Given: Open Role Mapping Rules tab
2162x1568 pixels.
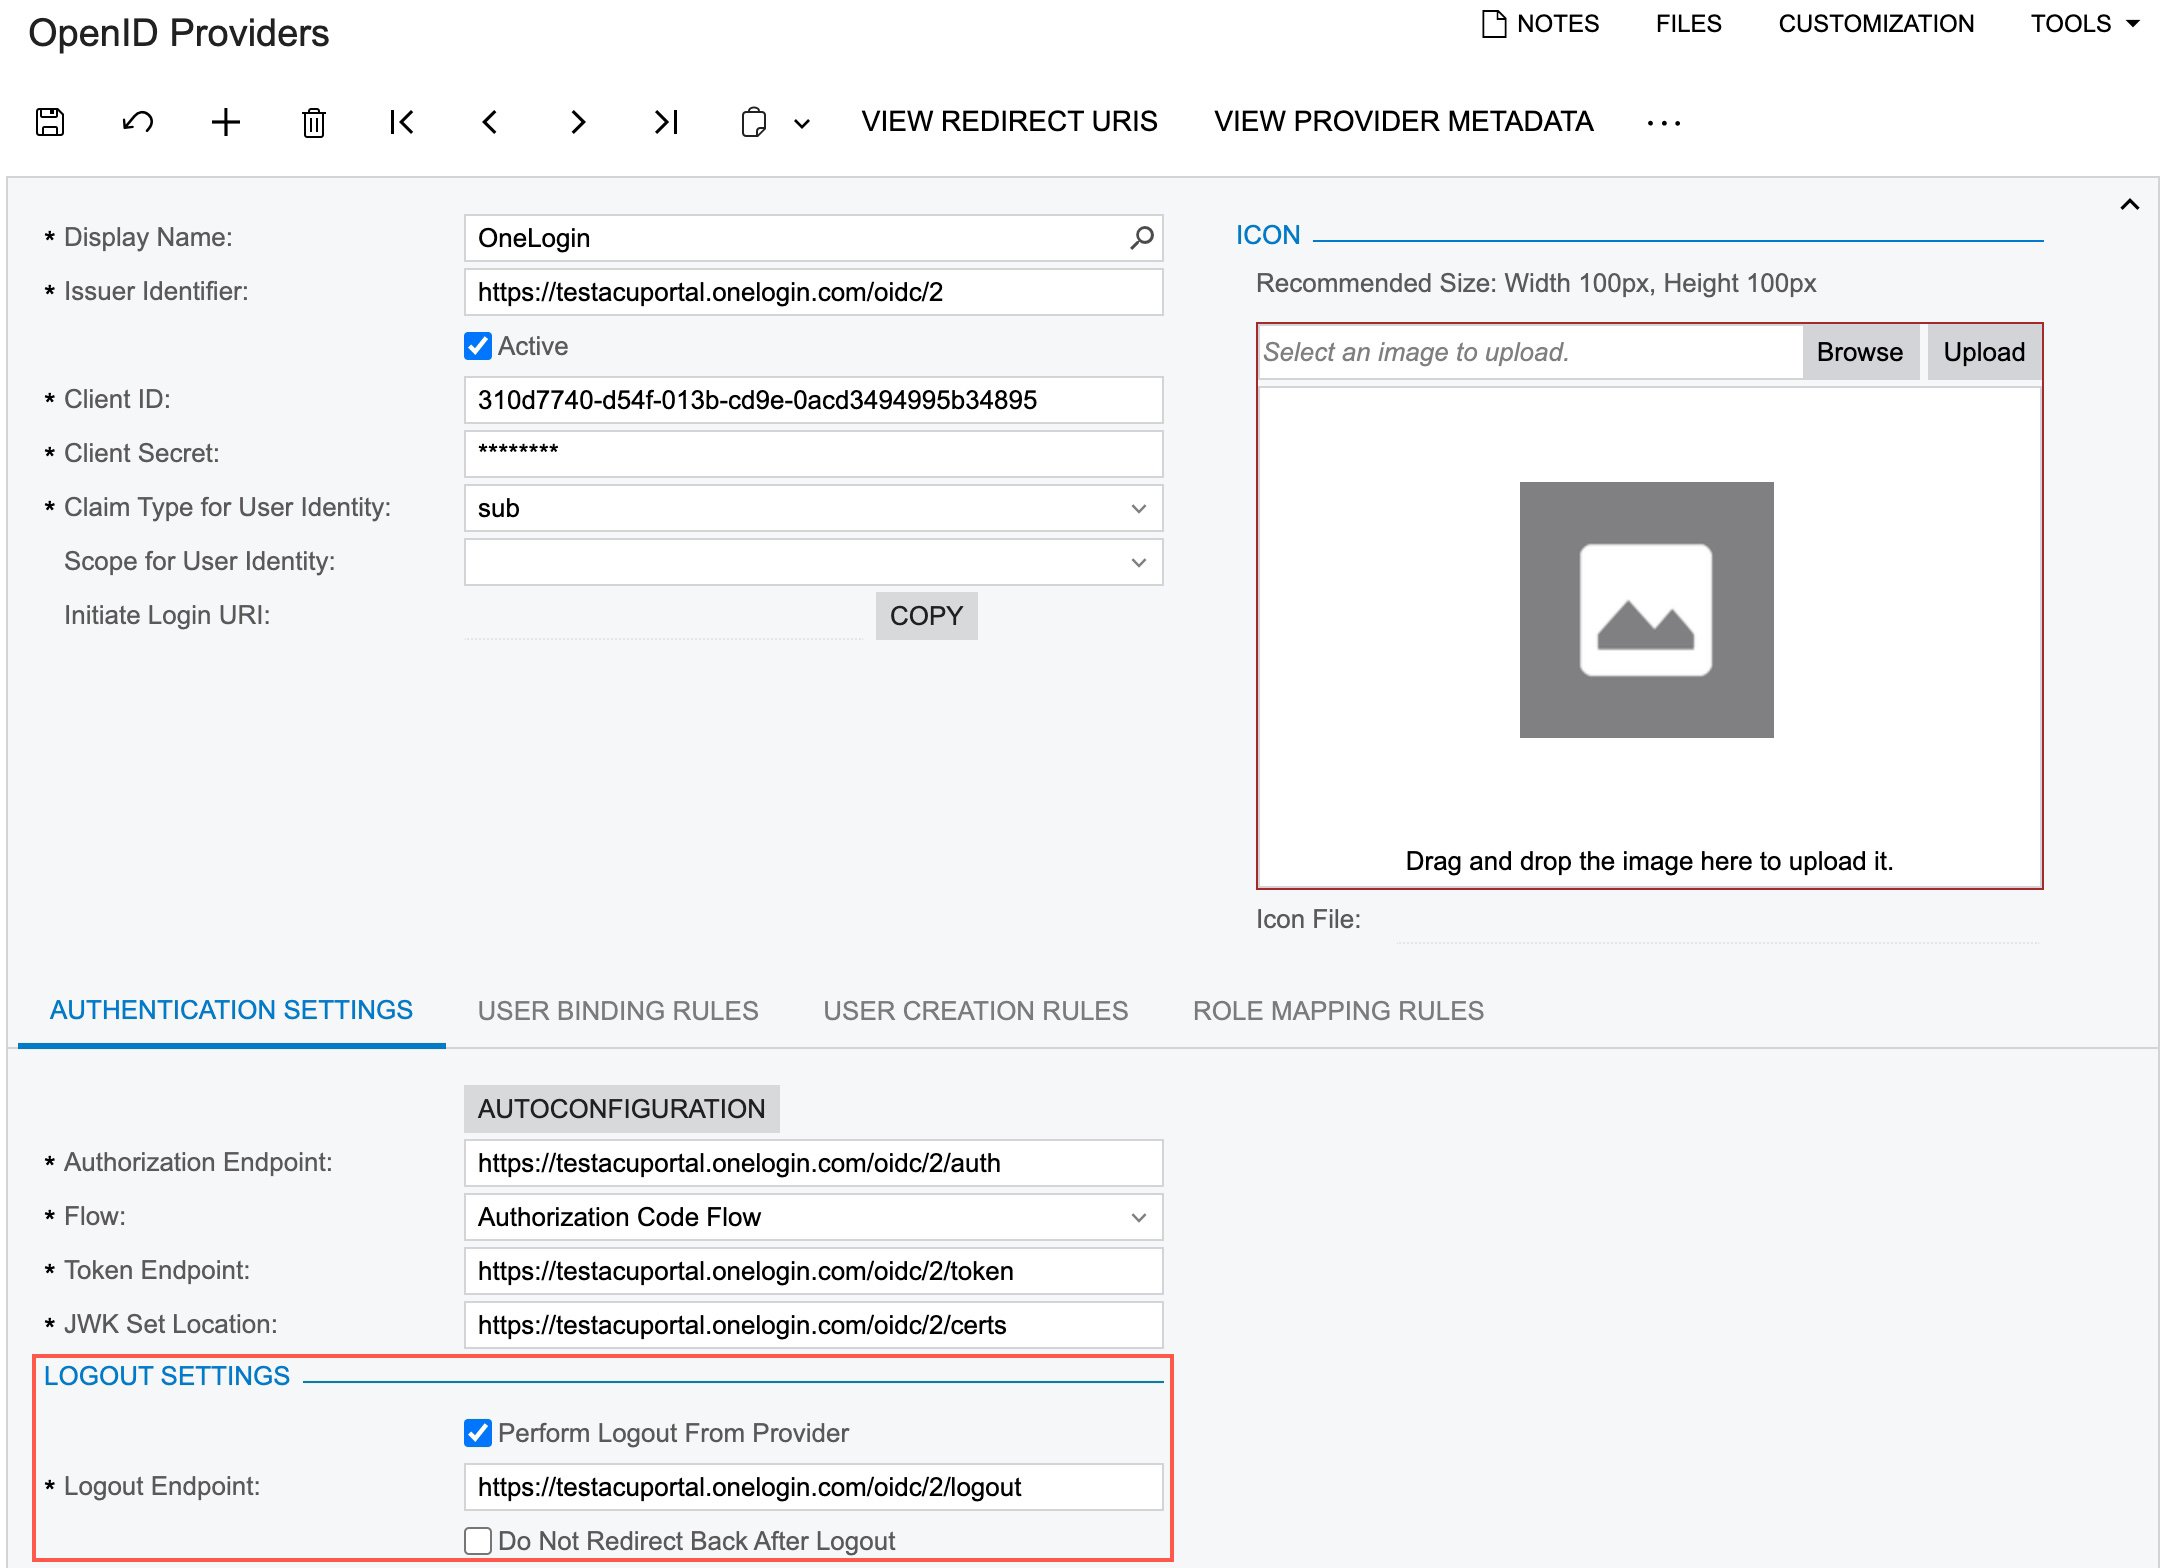Looking at the screenshot, I should click(1338, 1010).
